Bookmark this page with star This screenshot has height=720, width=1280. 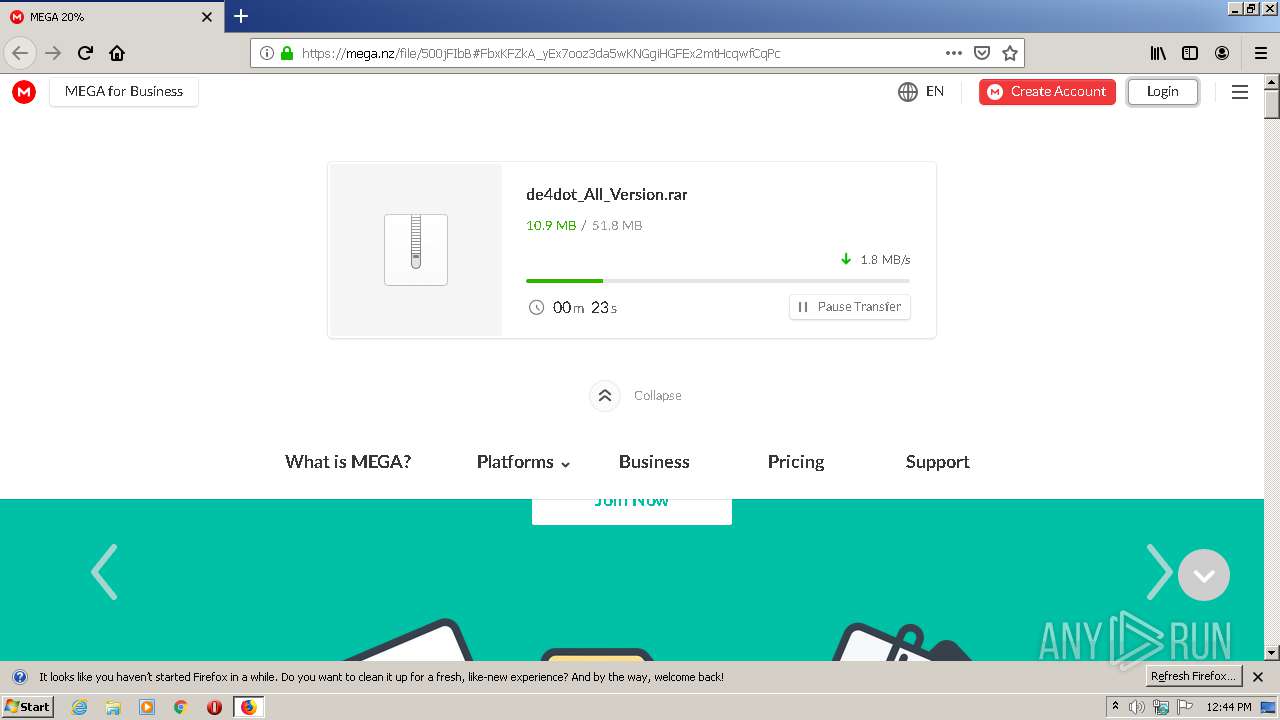coord(1010,53)
